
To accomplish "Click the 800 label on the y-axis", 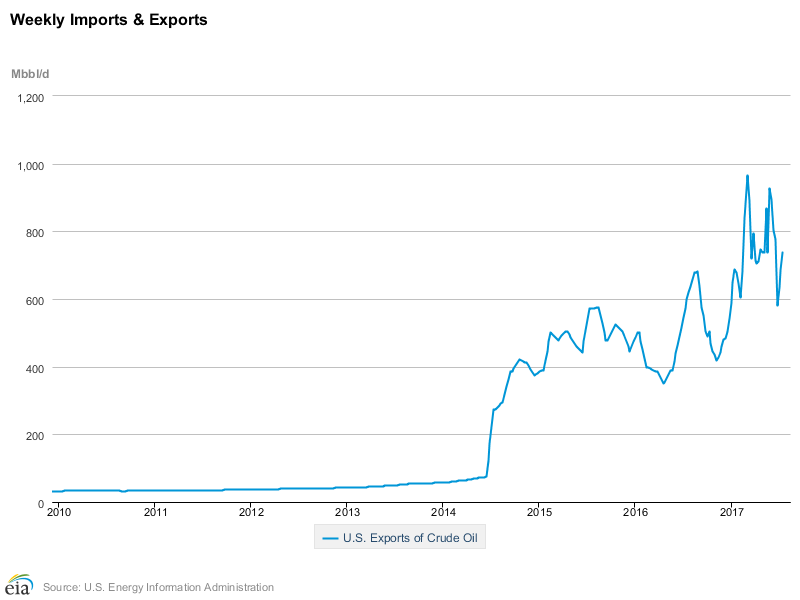I will (36, 233).
